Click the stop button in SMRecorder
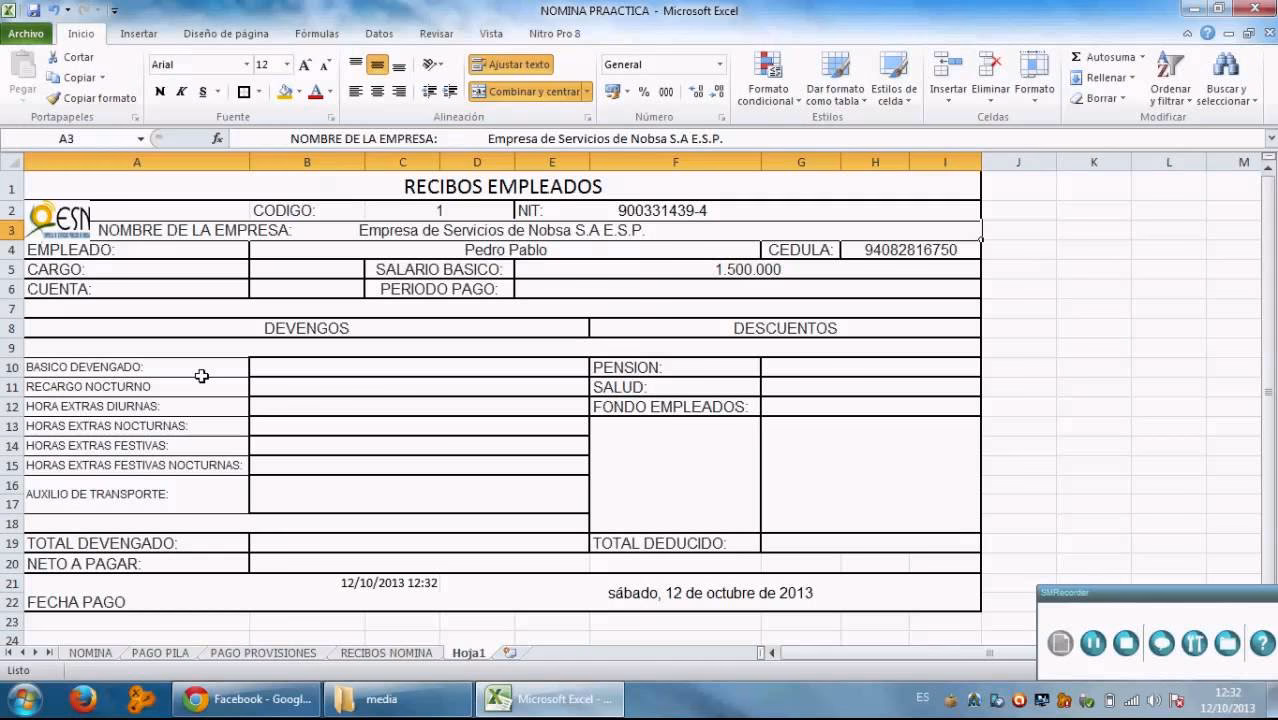The image size is (1278, 720). pyautogui.click(x=1126, y=643)
